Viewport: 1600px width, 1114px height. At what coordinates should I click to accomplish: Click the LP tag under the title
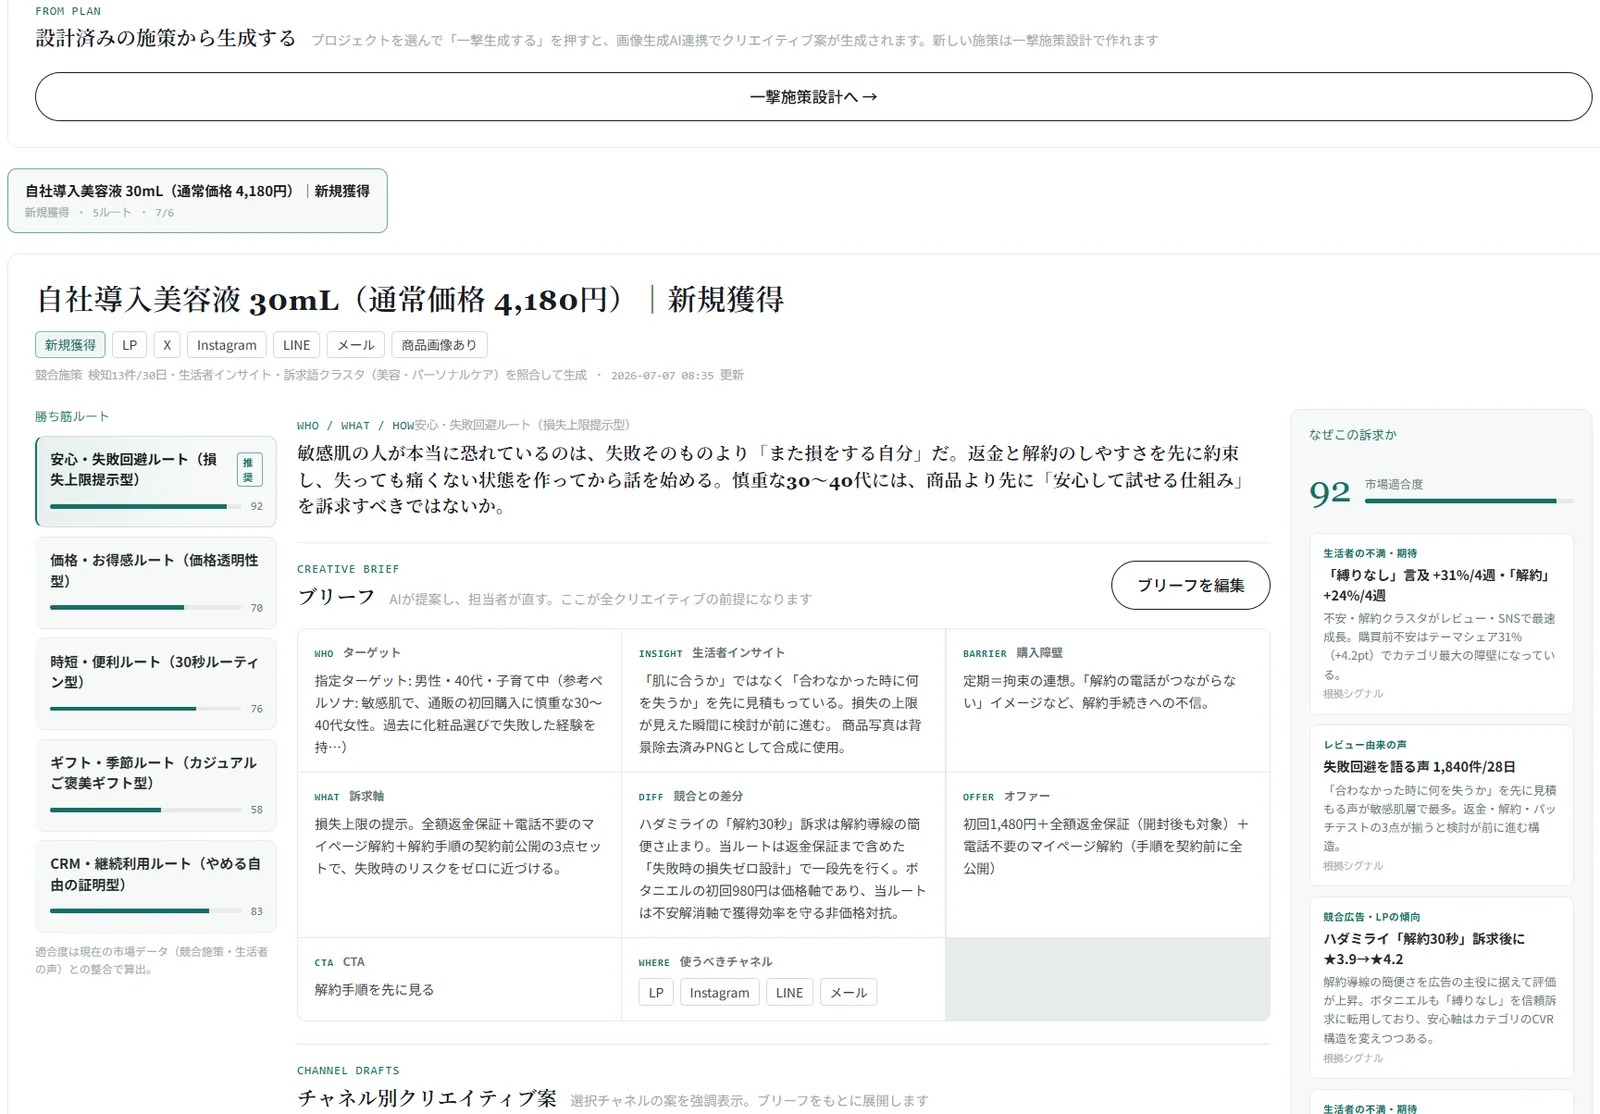pos(129,345)
